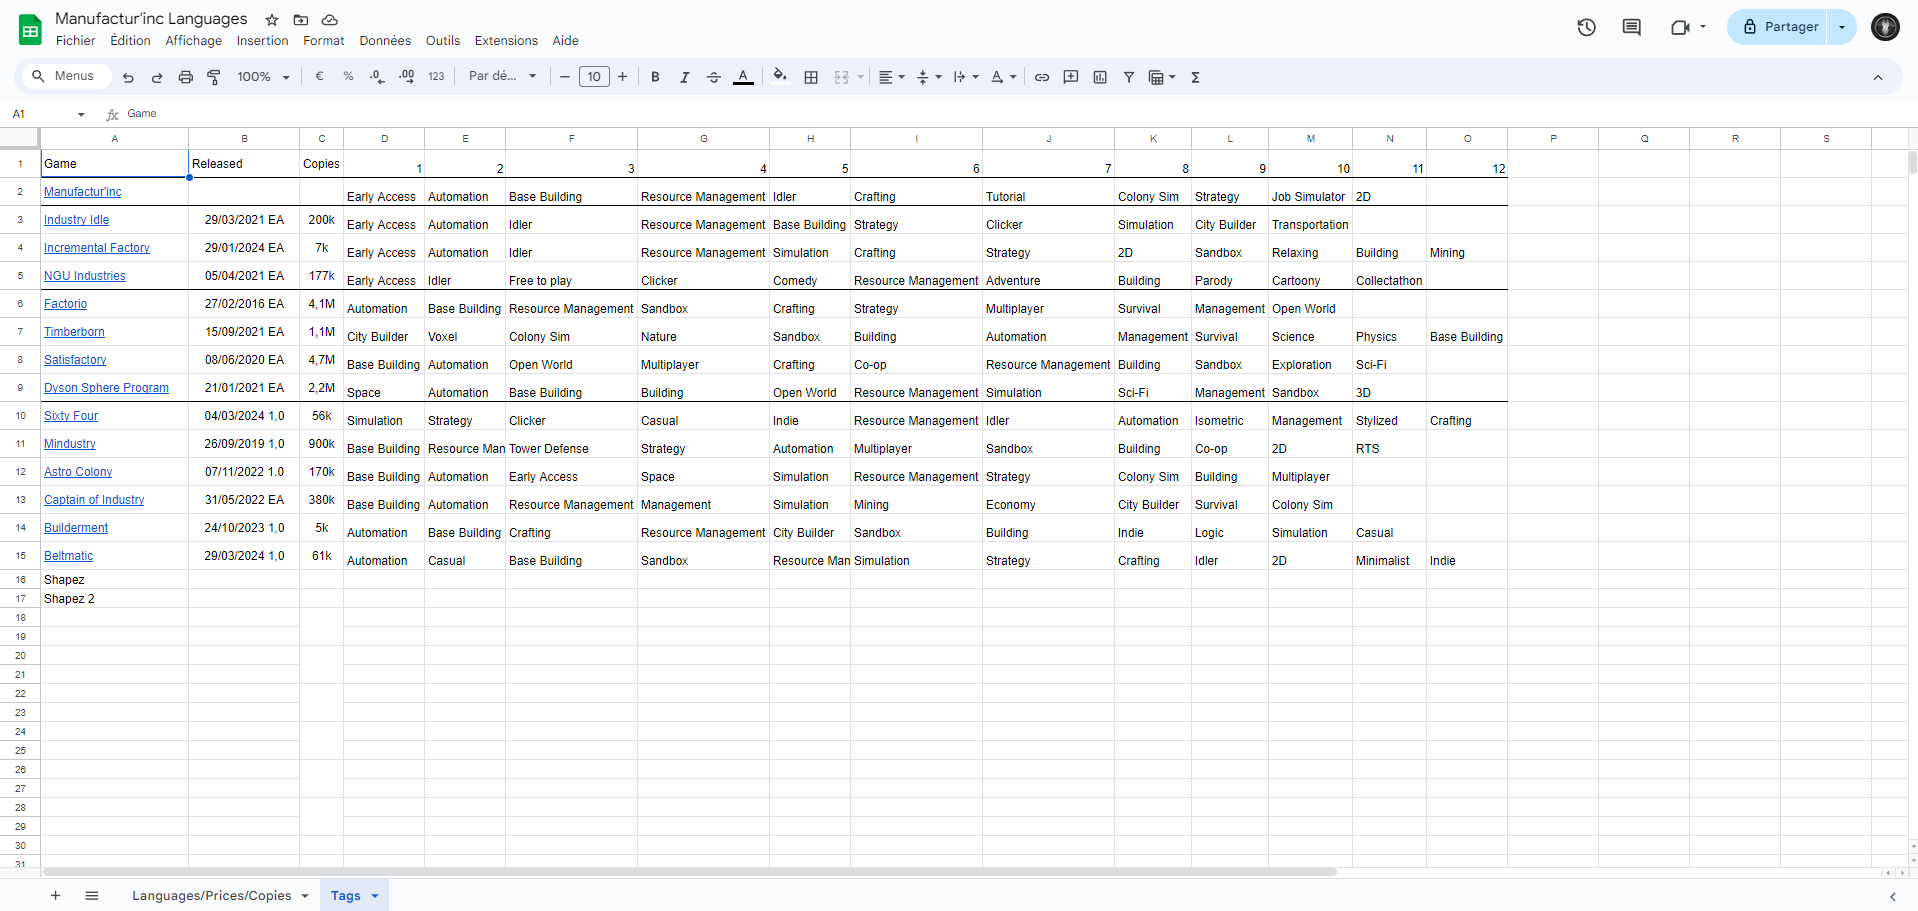The width and height of the screenshot is (1918, 911).
Task: Toggle italic formatting
Action: click(x=684, y=77)
